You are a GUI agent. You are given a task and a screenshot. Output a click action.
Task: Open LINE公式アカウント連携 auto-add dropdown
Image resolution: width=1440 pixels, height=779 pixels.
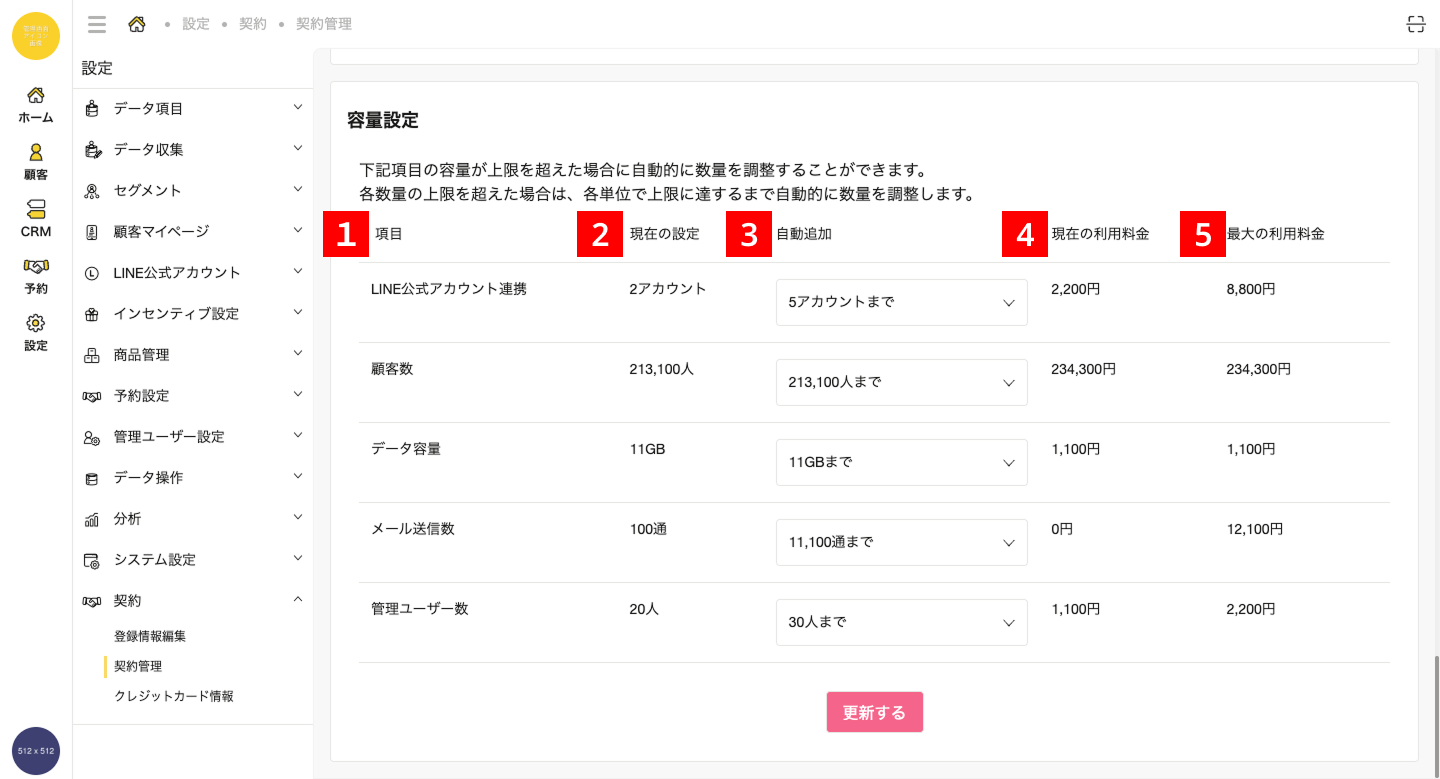coord(901,302)
